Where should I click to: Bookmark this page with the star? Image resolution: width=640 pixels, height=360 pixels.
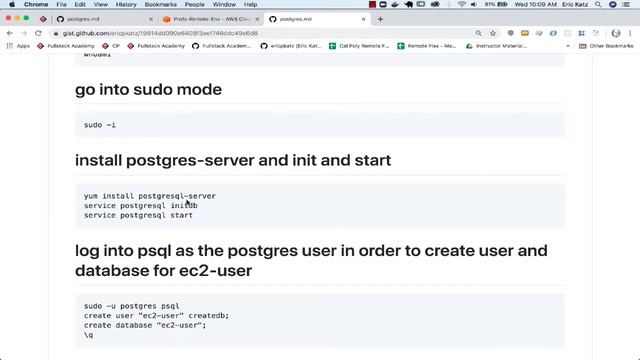click(x=493, y=33)
